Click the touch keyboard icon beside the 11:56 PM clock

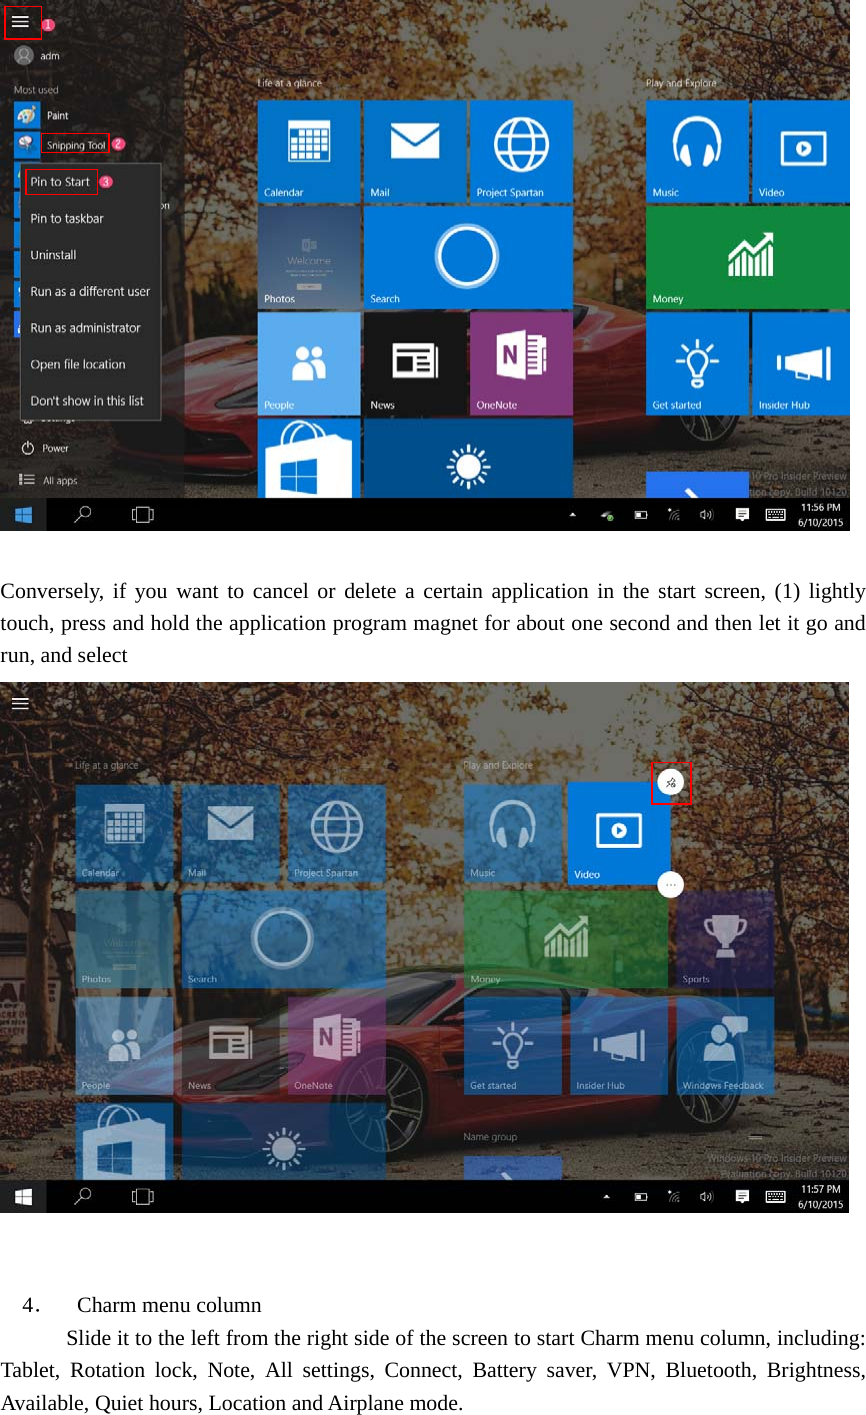775,515
